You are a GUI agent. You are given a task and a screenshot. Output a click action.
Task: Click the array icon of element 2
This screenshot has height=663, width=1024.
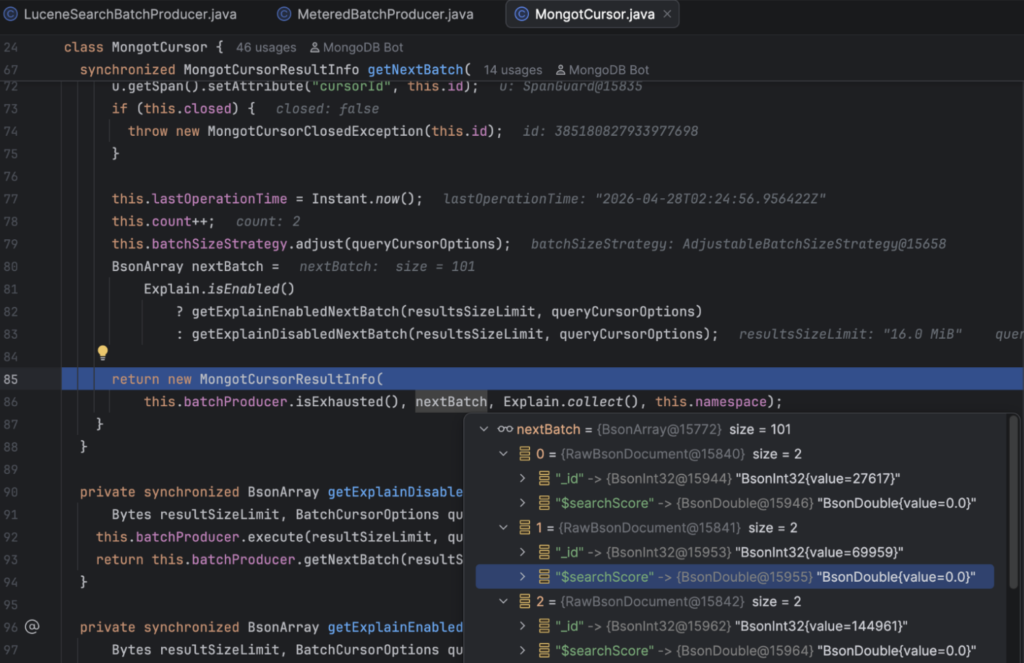pyautogui.click(x=524, y=602)
